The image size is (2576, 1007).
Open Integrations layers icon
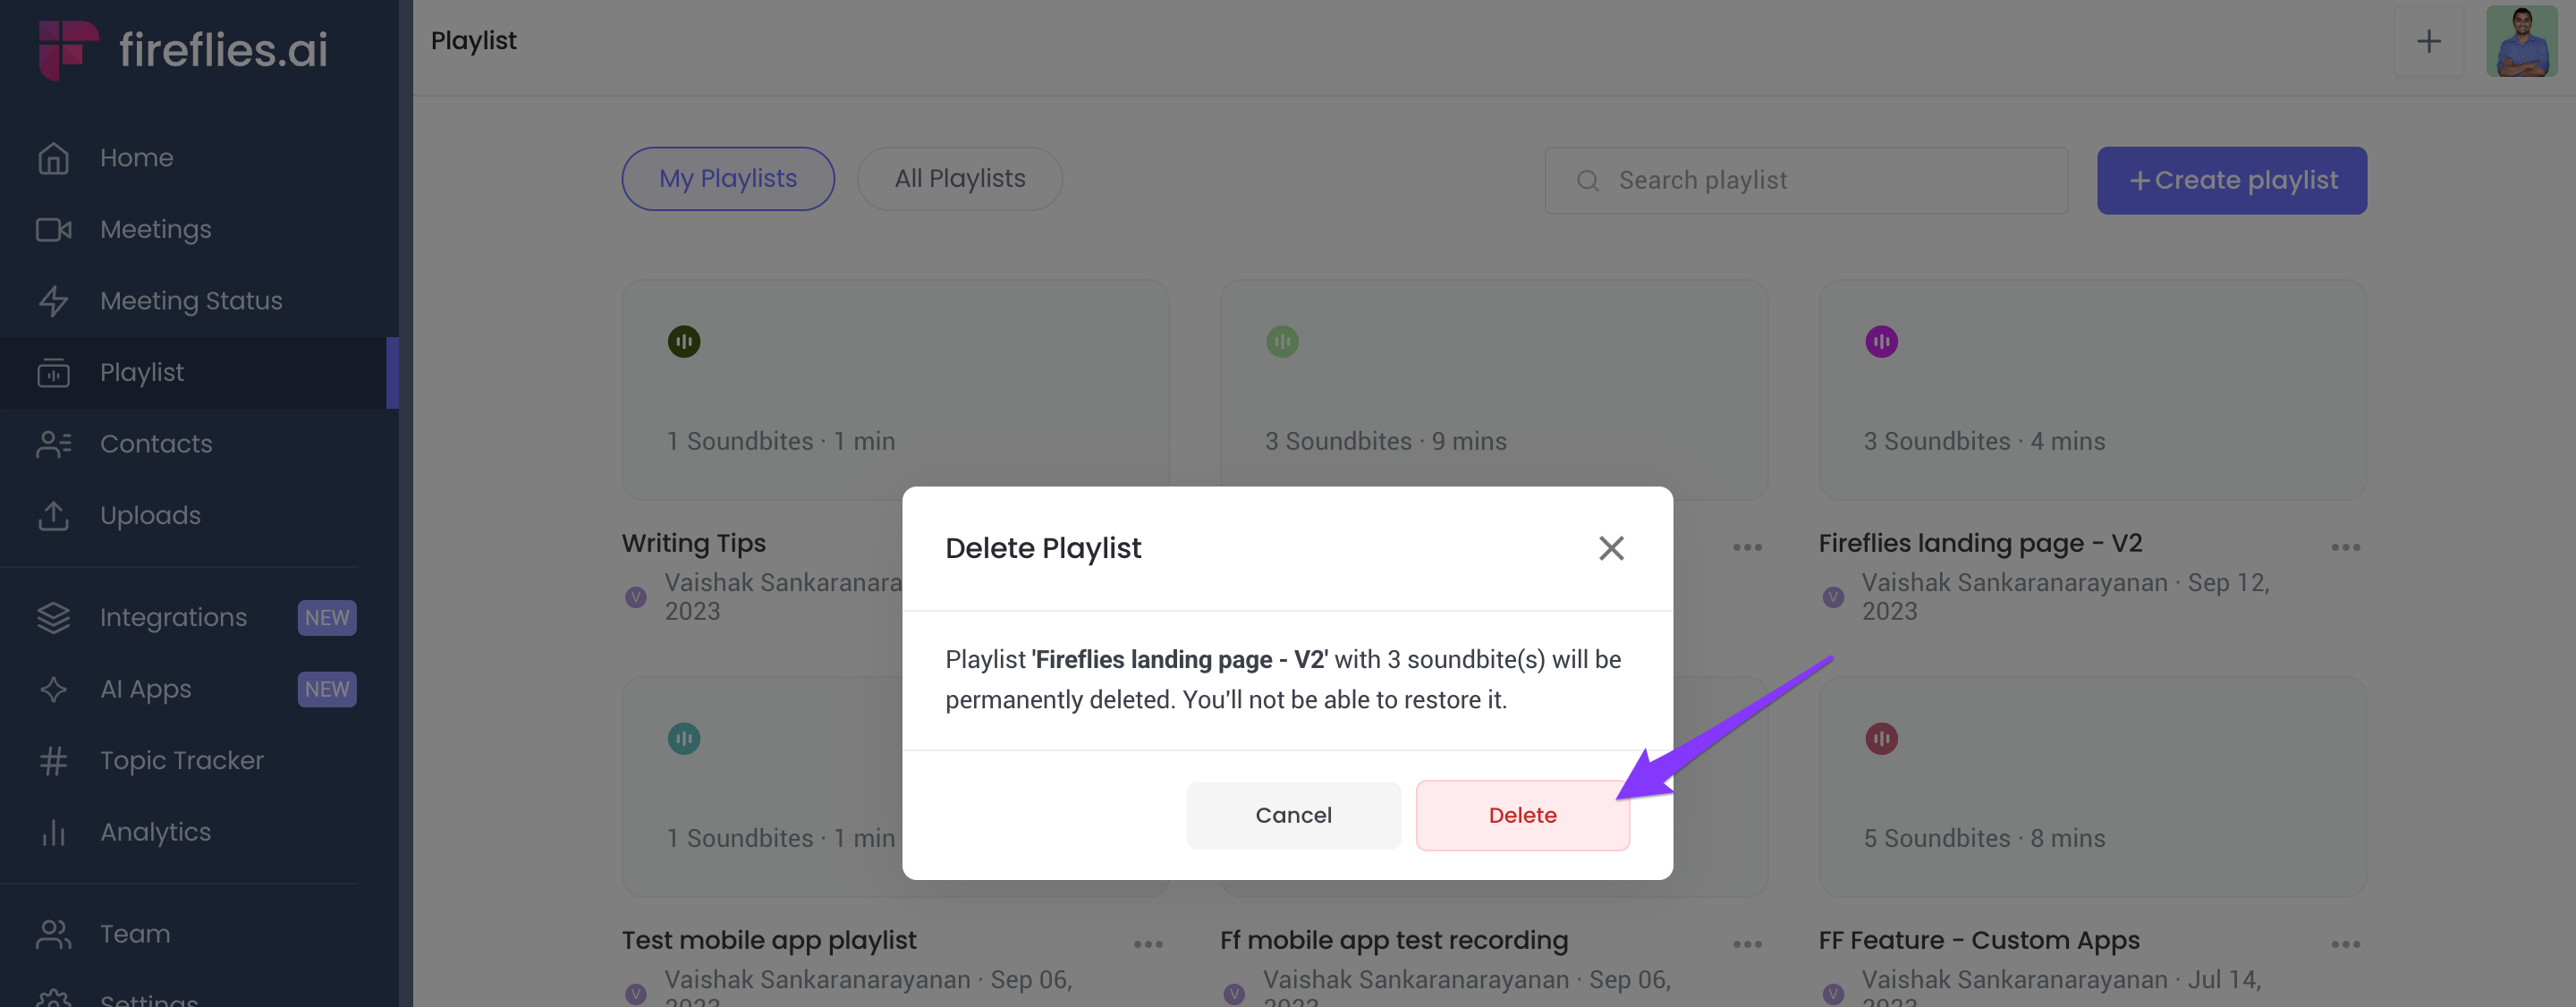53,618
